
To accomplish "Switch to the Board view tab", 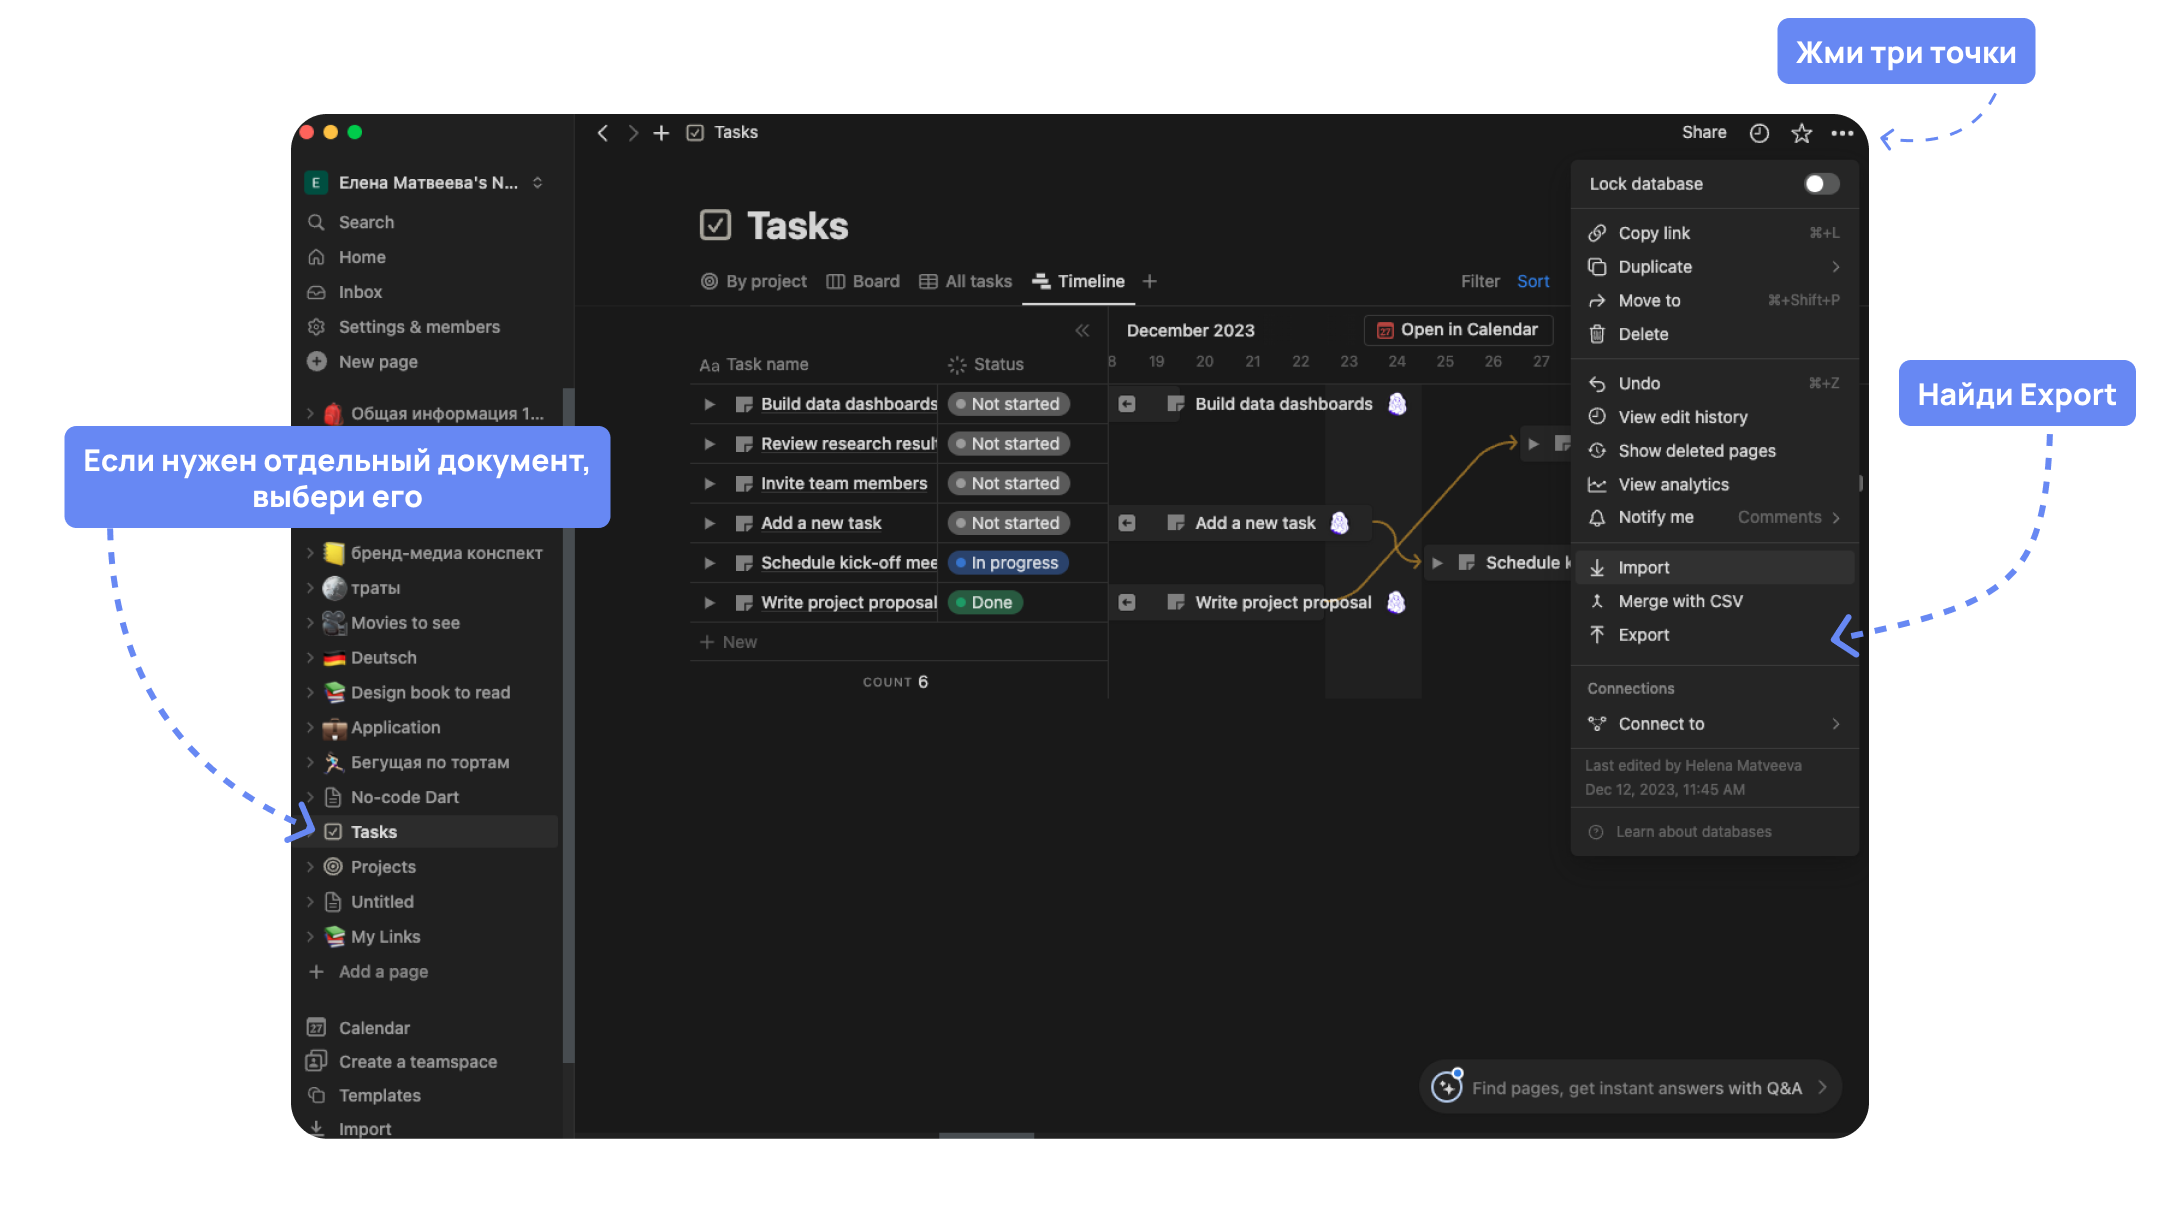I will pyautogui.click(x=864, y=281).
